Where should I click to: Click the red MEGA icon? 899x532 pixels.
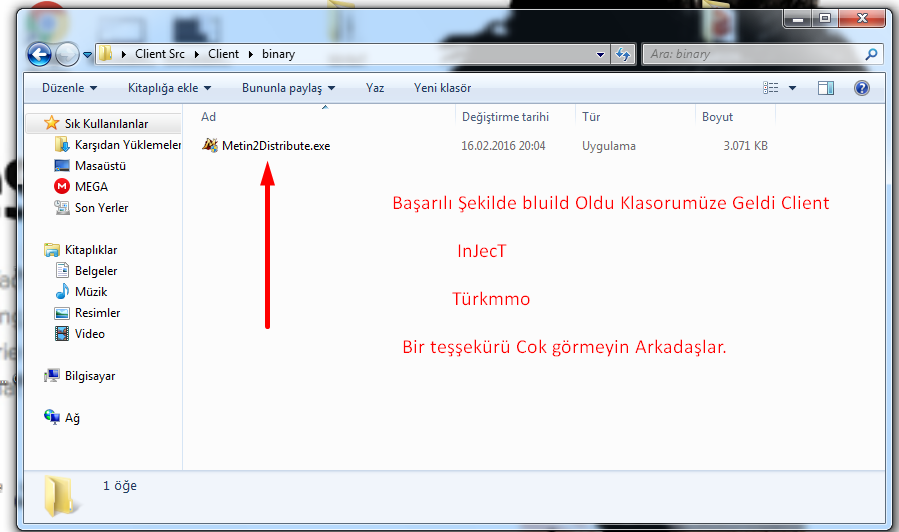[x=62, y=186]
